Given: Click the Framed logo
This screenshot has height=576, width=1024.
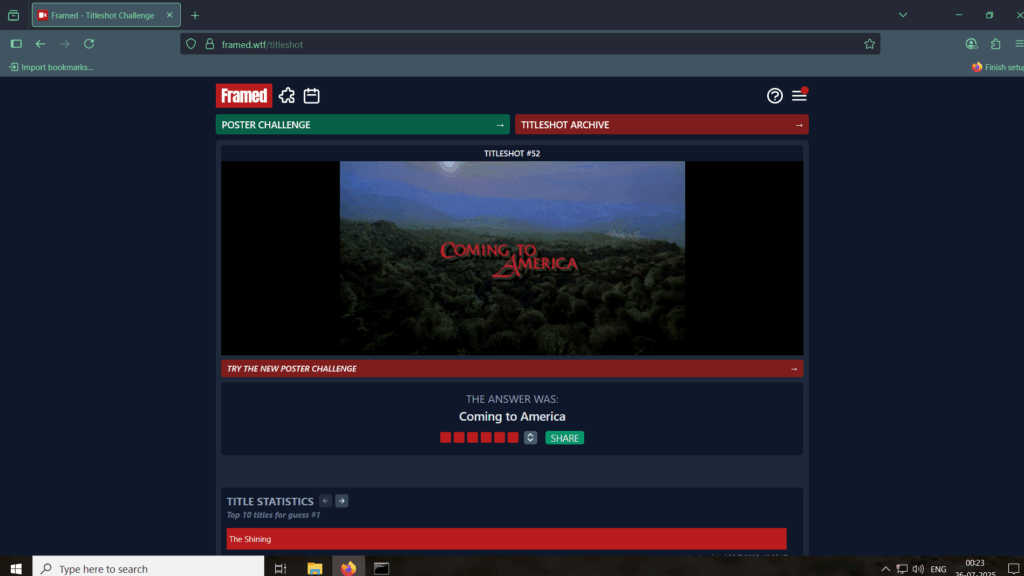Looking at the screenshot, I should (x=243, y=95).
